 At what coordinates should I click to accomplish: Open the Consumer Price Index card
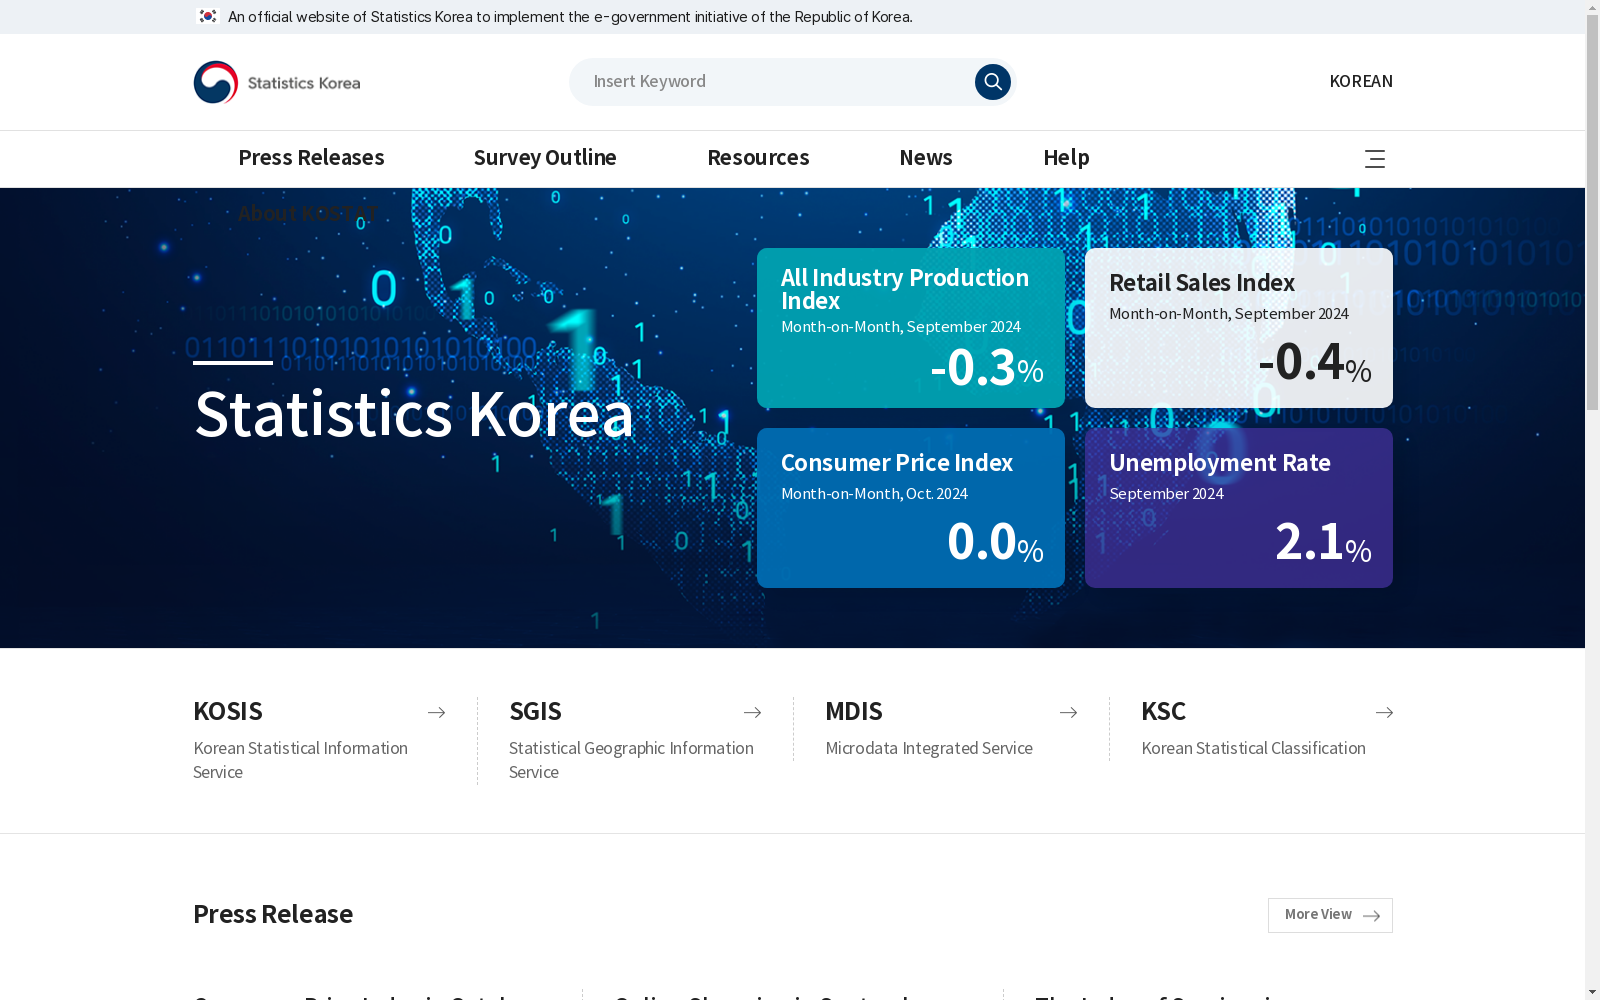[x=911, y=508]
